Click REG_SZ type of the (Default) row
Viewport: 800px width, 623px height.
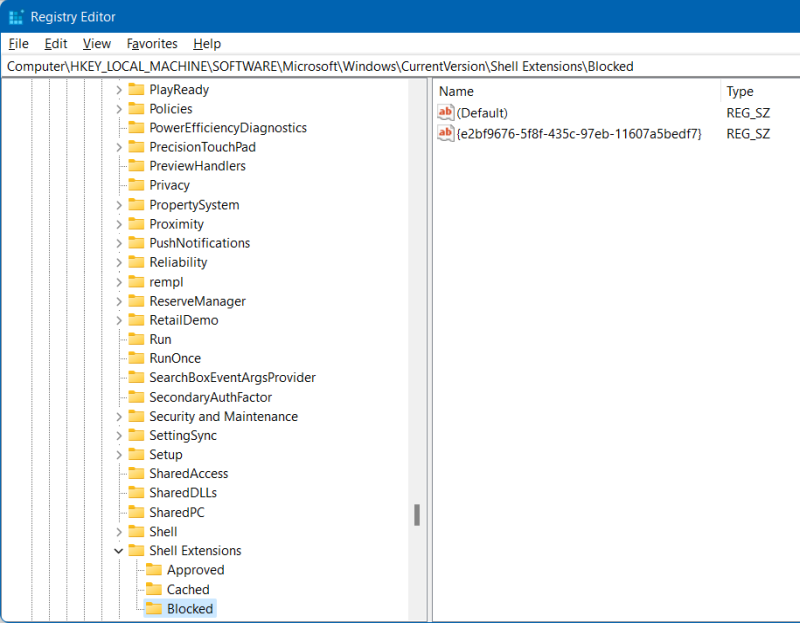pos(748,113)
